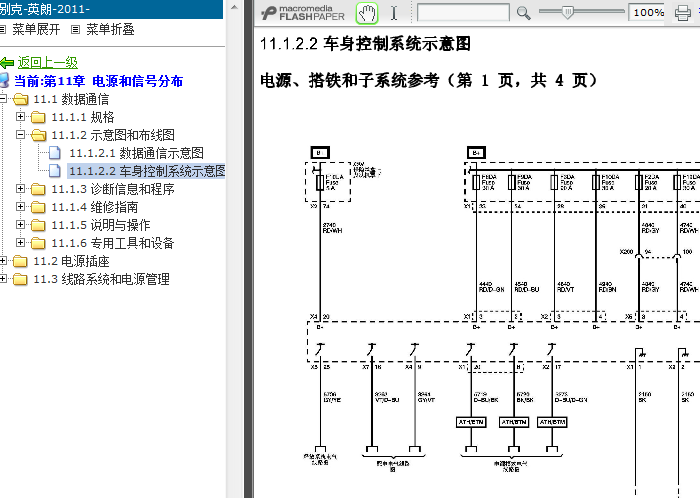This screenshot has width=700, height=498.
Task: Collapse the 11.1 数据通信 node
Action: 3,98
